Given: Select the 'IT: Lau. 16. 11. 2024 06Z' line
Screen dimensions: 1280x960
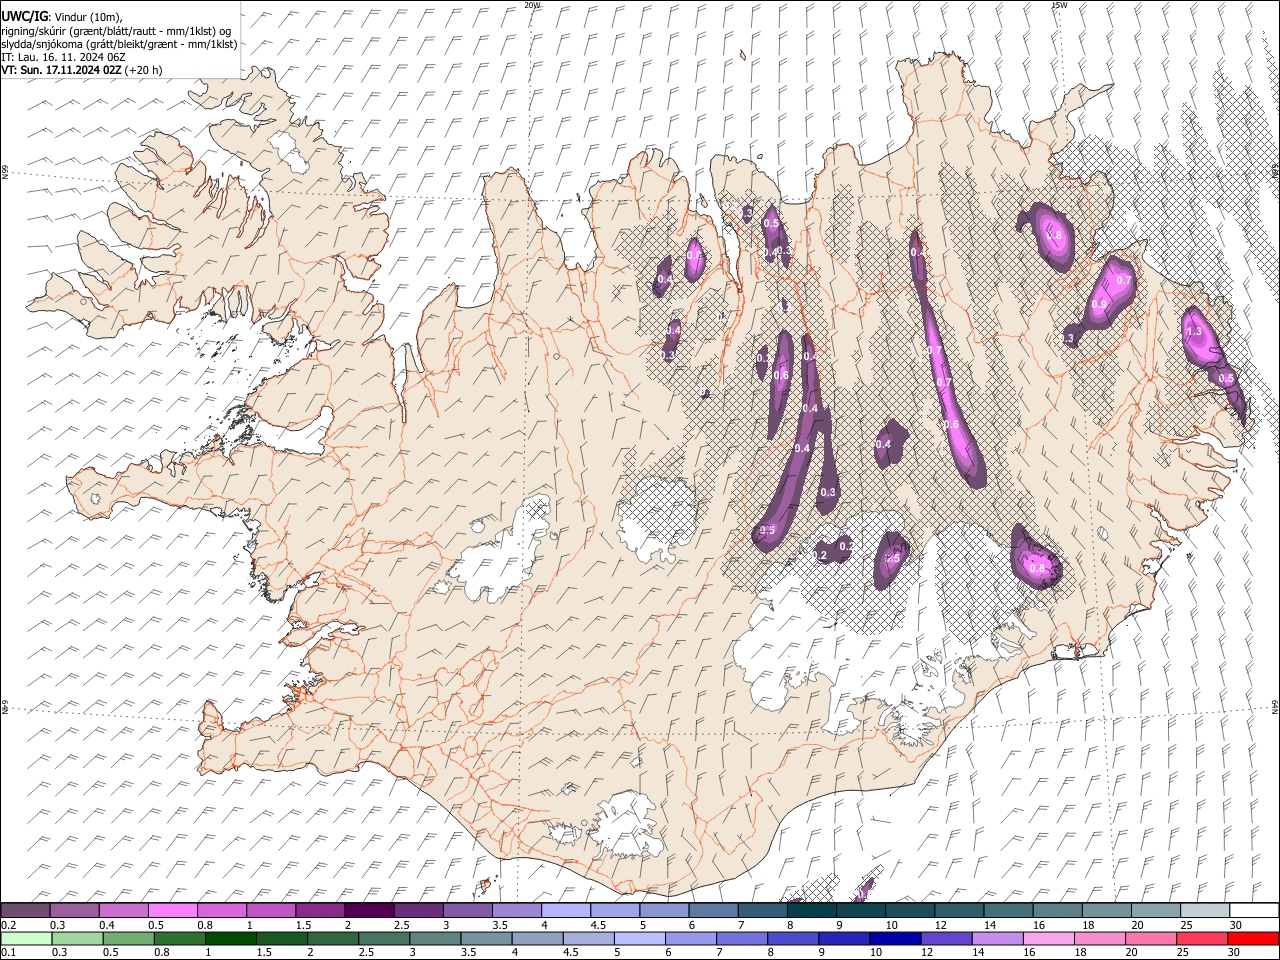Looking at the screenshot, I should 63,57.
